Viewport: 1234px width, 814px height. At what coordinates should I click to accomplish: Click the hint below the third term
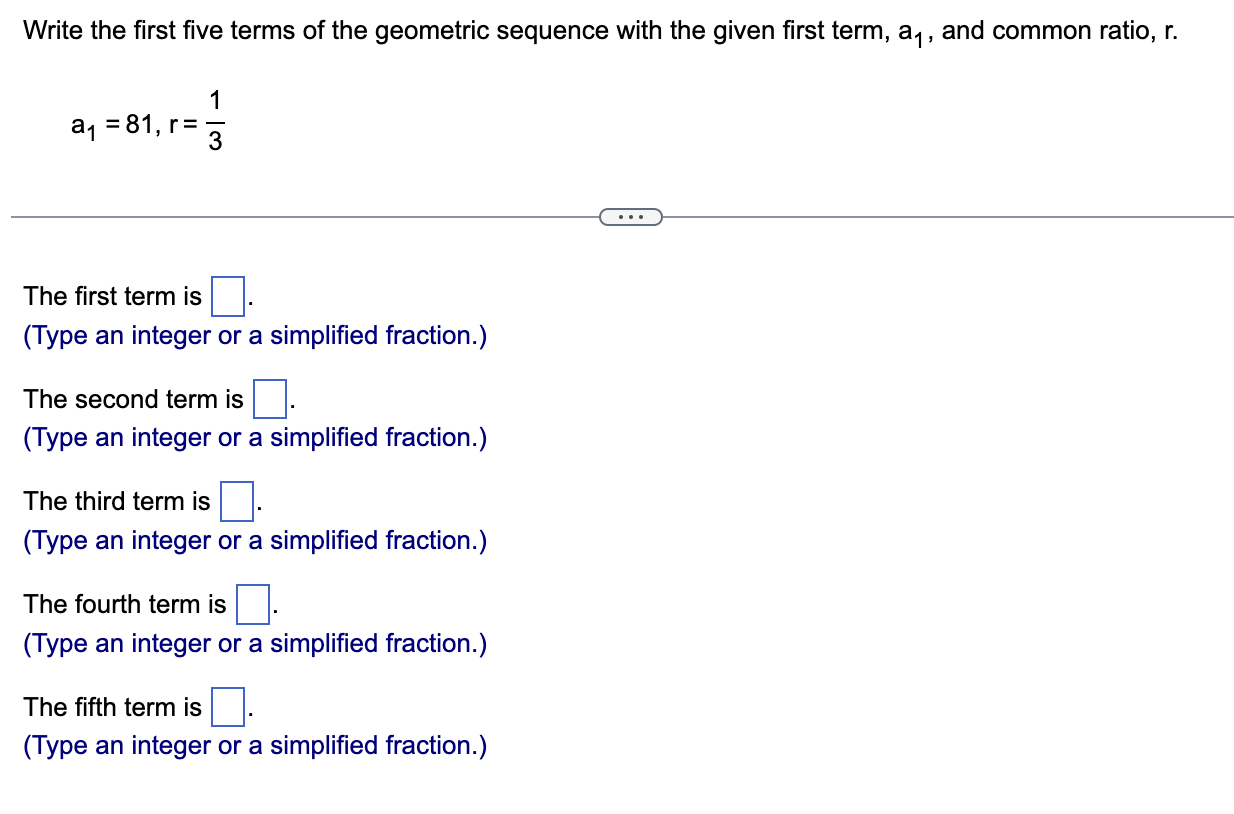(x=255, y=540)
